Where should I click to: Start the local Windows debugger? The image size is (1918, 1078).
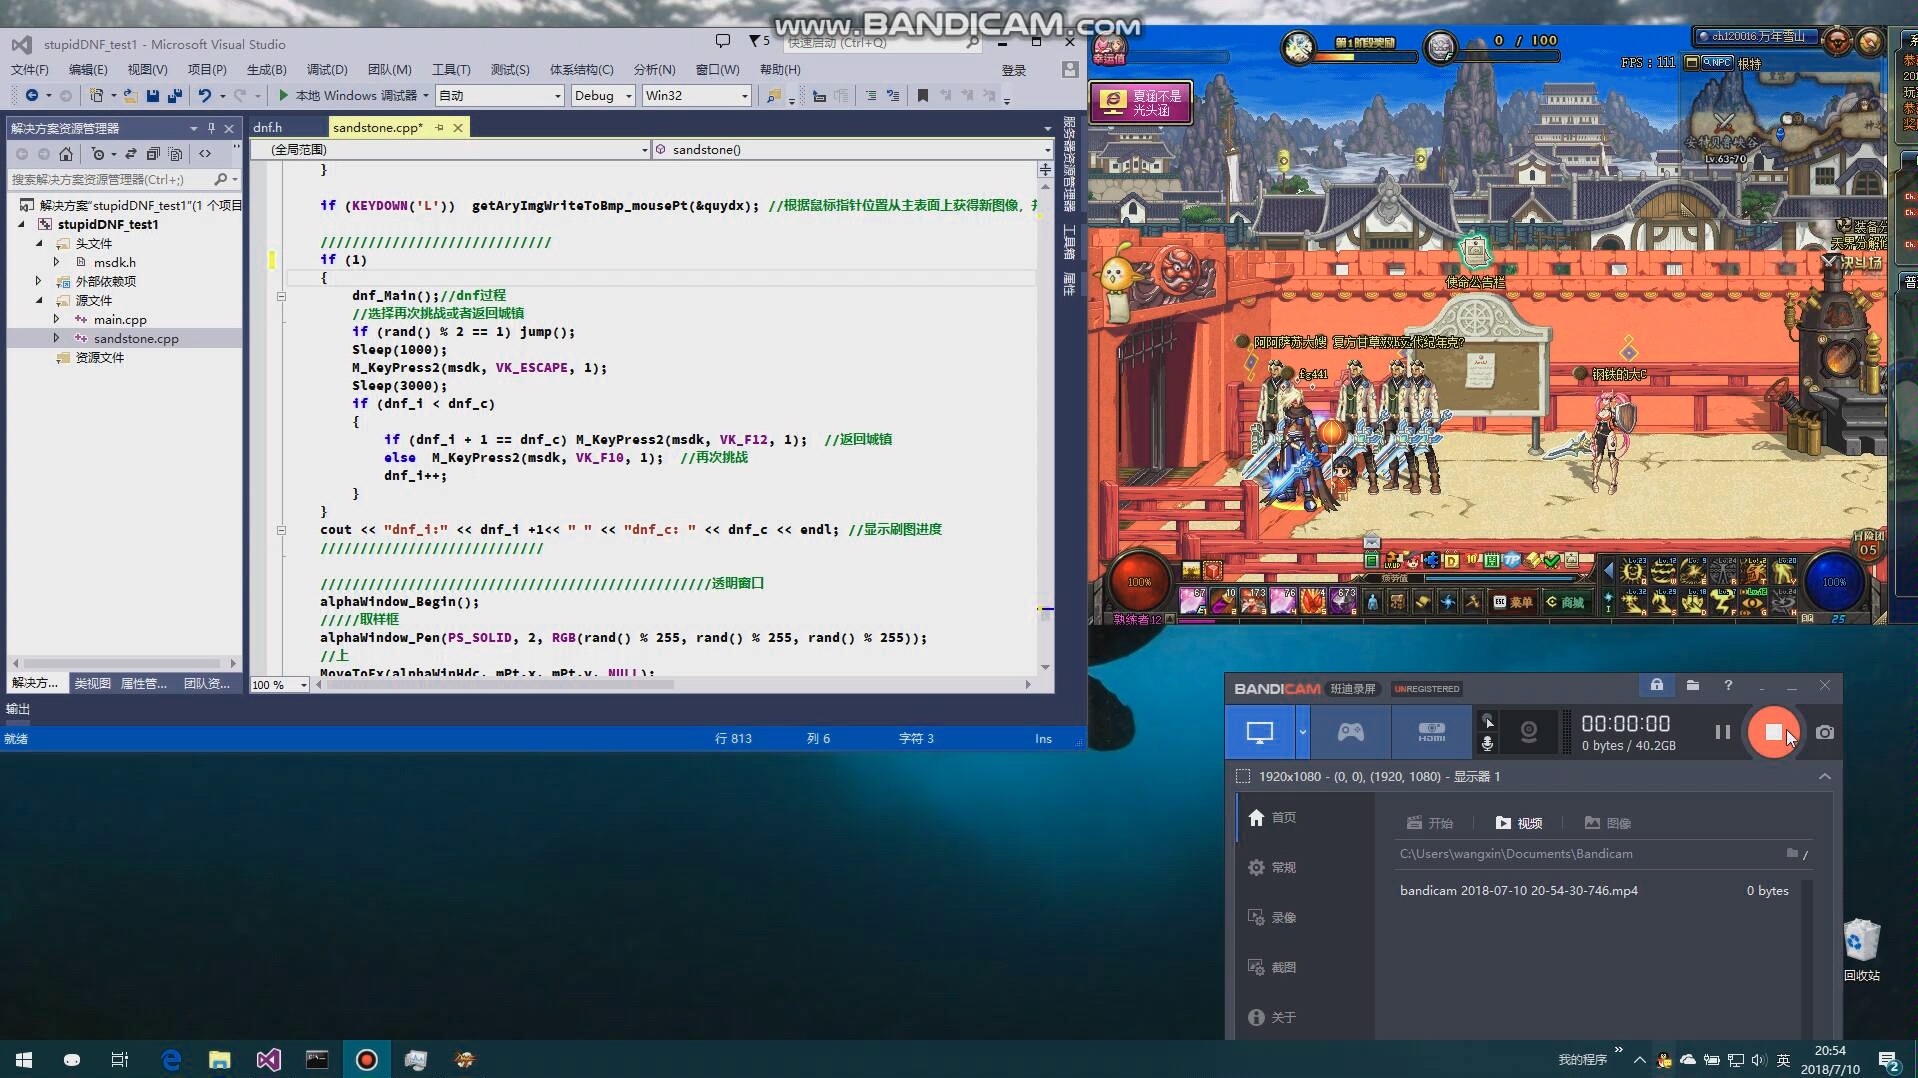point(348,95)
